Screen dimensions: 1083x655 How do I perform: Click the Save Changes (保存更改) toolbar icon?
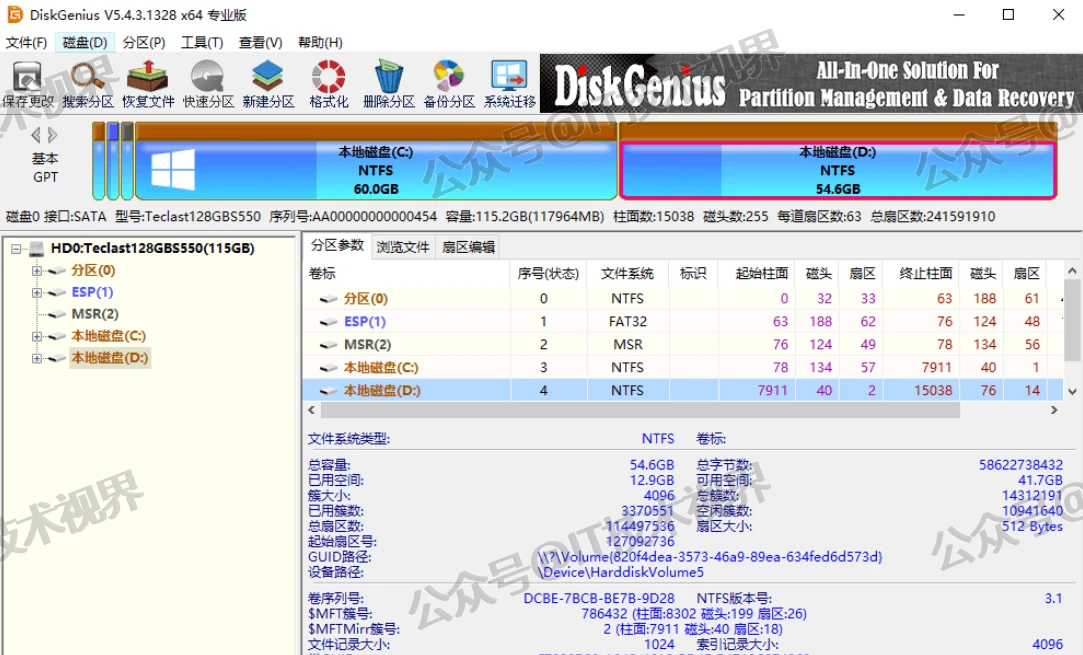tap(28, 84)
